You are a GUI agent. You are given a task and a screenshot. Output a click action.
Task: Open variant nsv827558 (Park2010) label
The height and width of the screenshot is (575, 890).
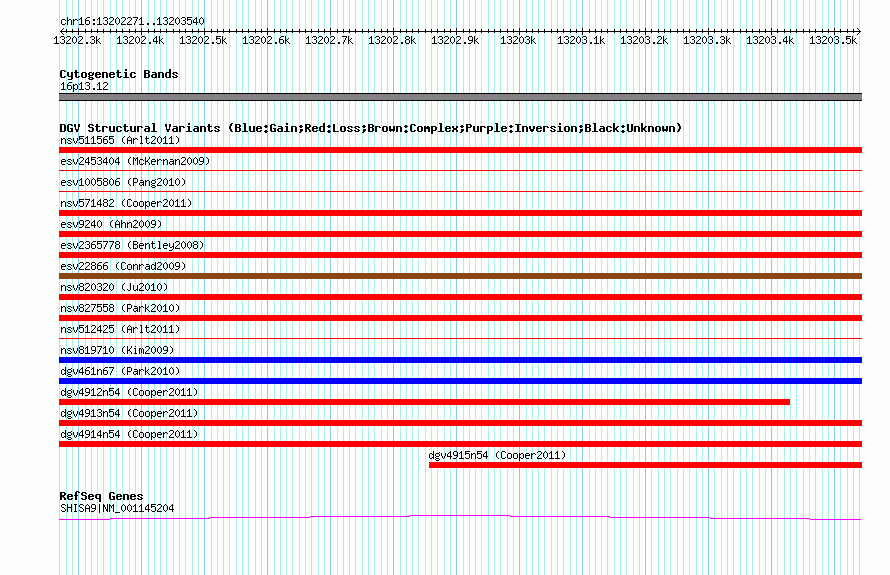click(120, 308)
